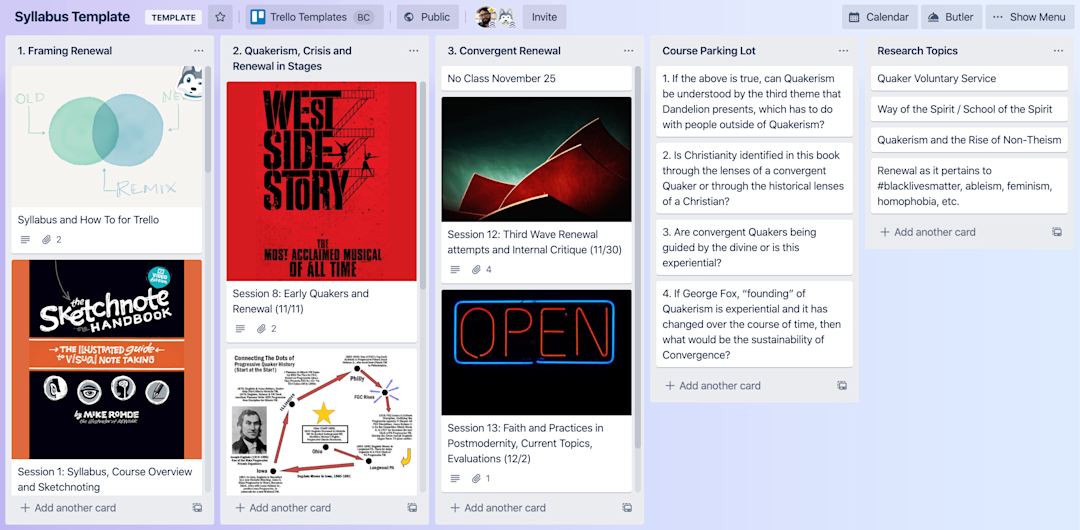This screenshot has width=1080, height=530.
Task: Open list actions for 3. Convergent Renewal
Action: pos(628,50)
